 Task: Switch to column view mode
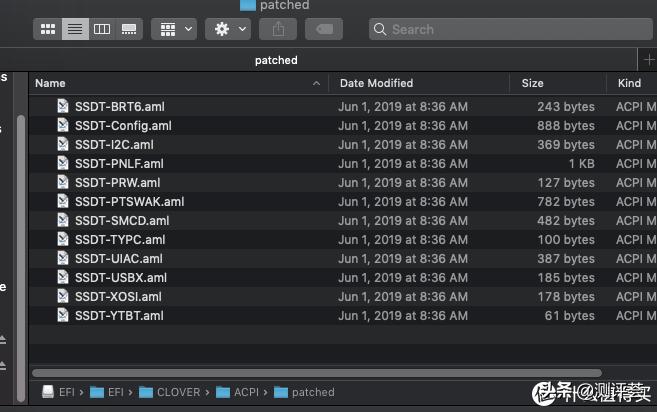click(x=101, y=29)
